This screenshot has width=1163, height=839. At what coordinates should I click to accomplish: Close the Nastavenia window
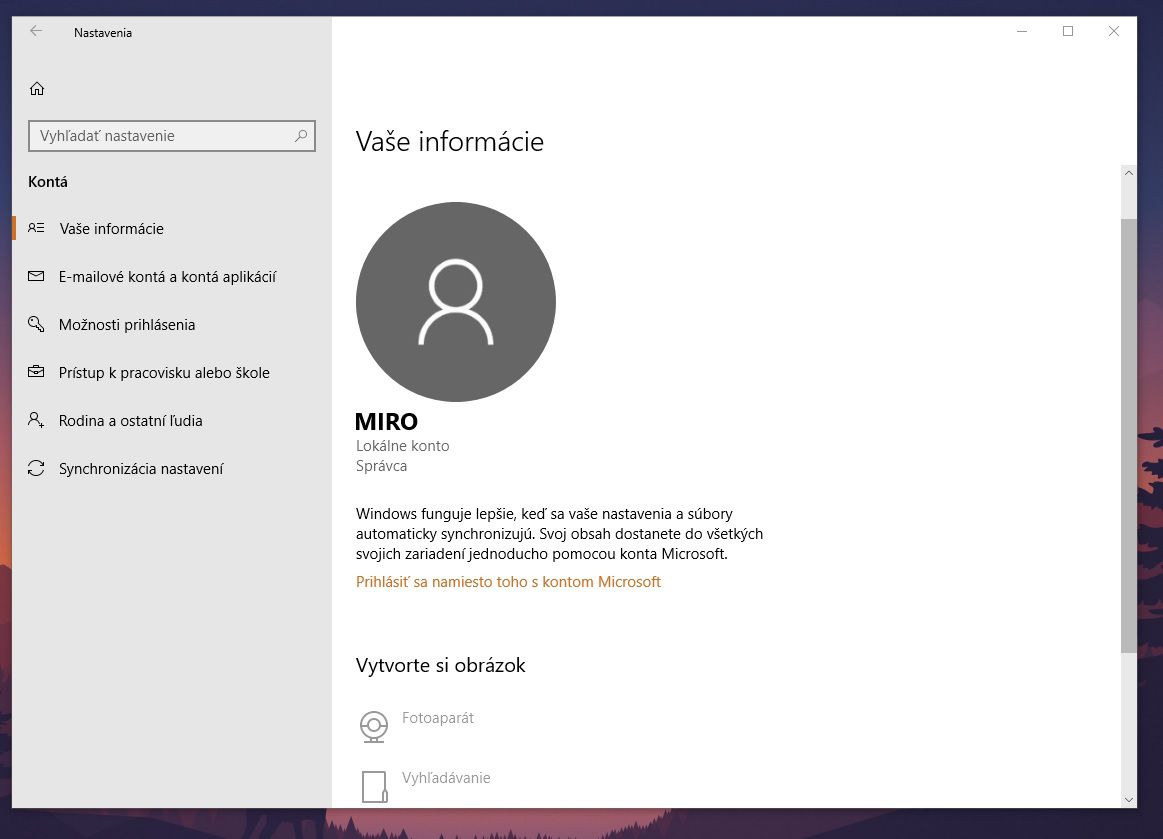(1114, 31)
